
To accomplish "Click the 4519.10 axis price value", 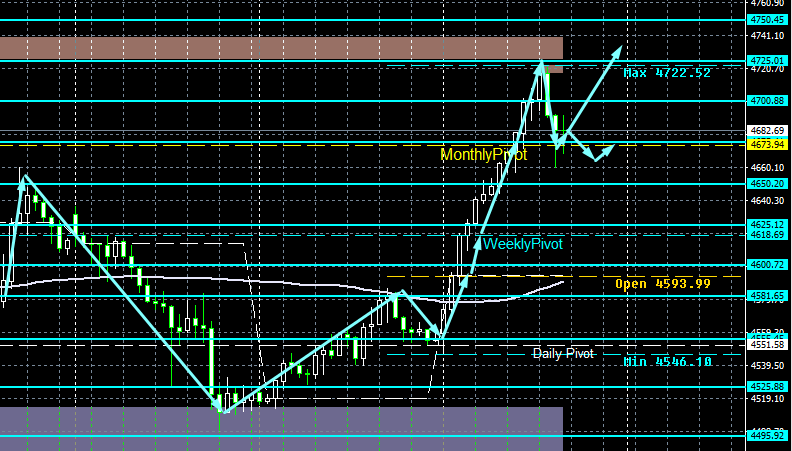I will (767, 398).
